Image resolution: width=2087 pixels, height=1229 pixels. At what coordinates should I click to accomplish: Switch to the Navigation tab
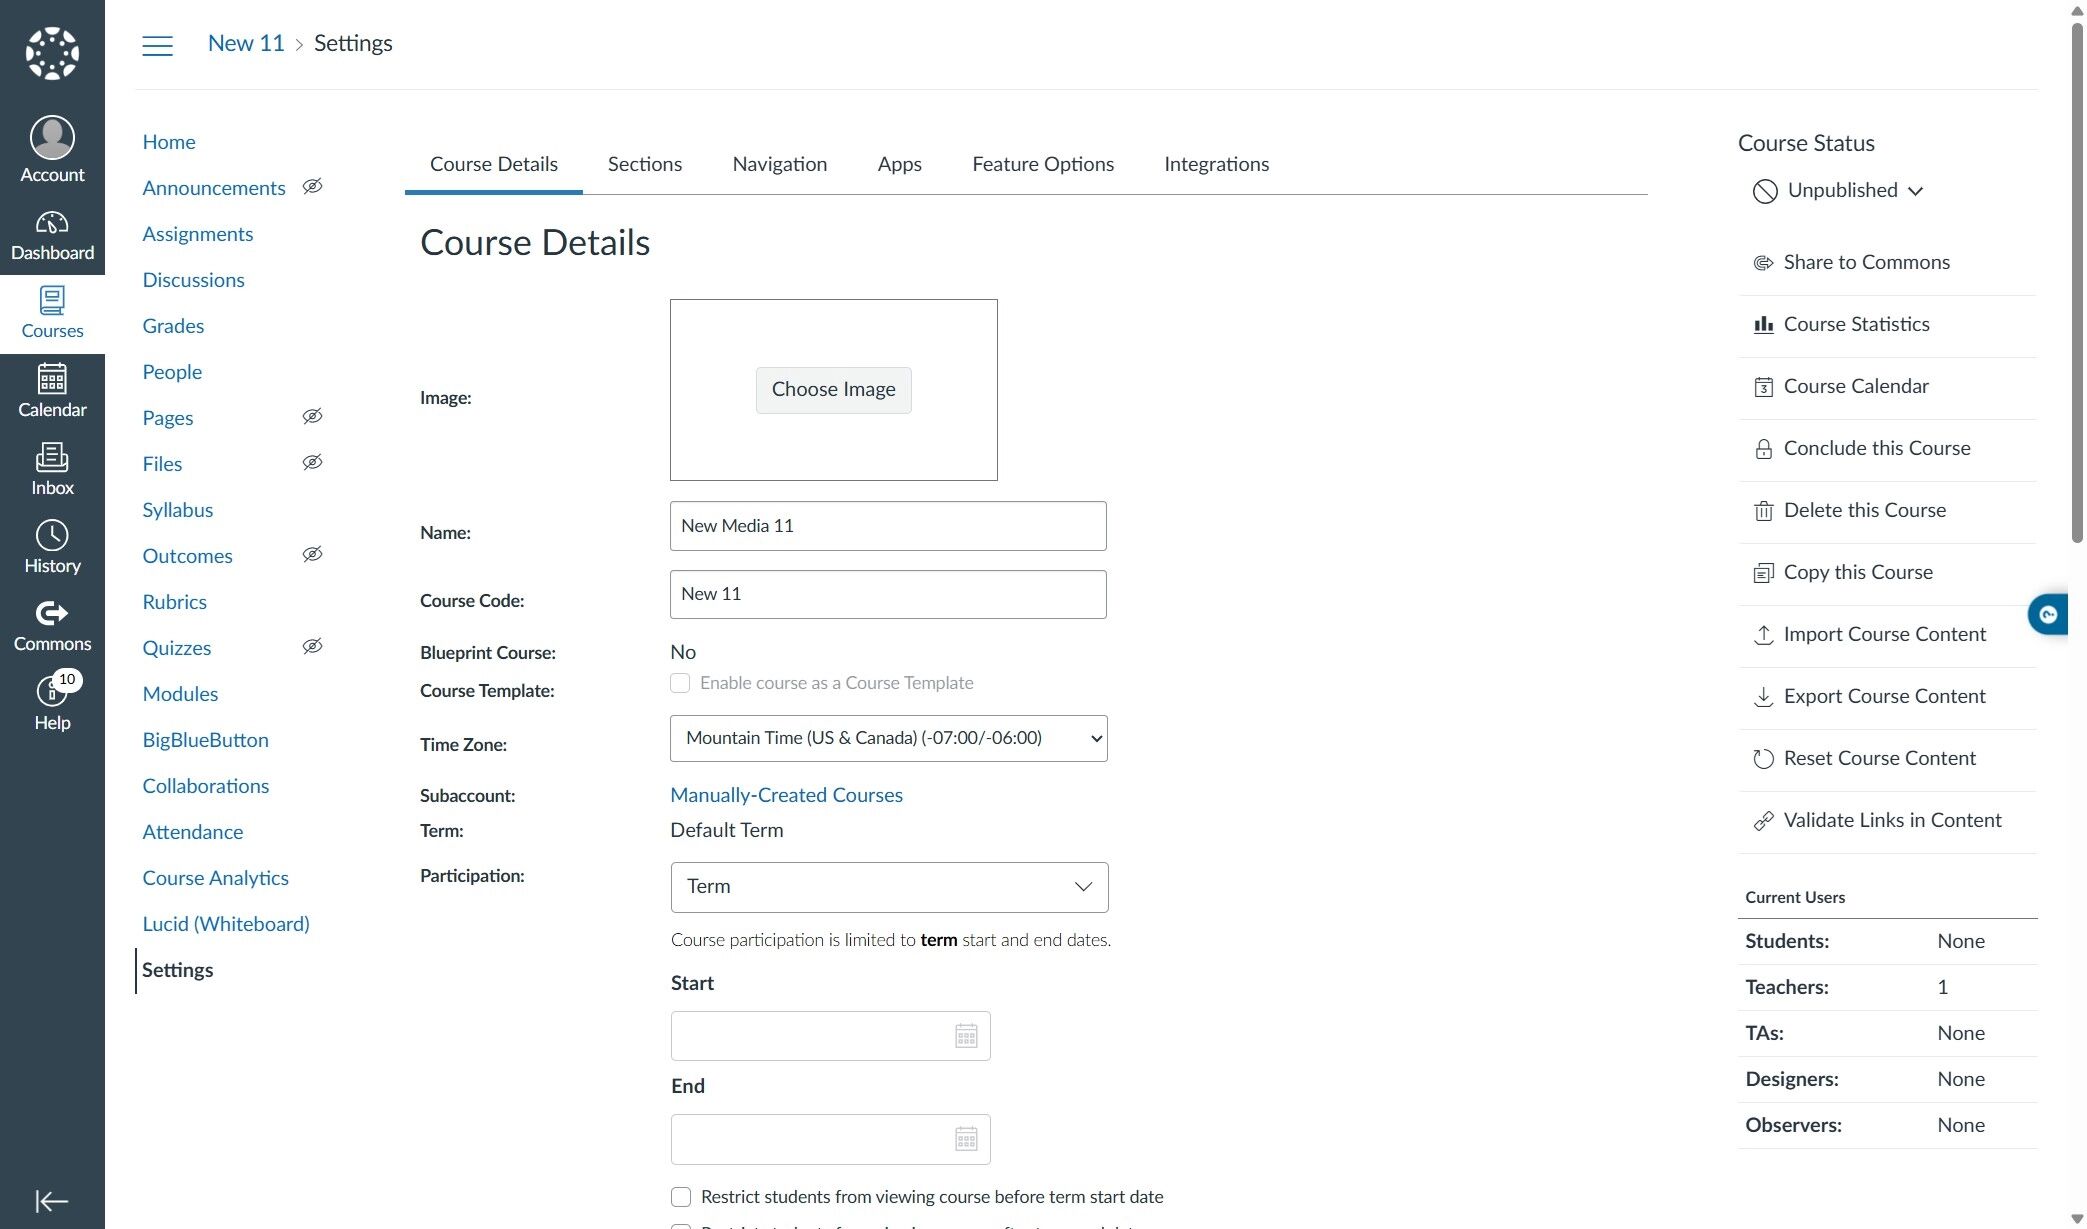(x=779, y=164)
